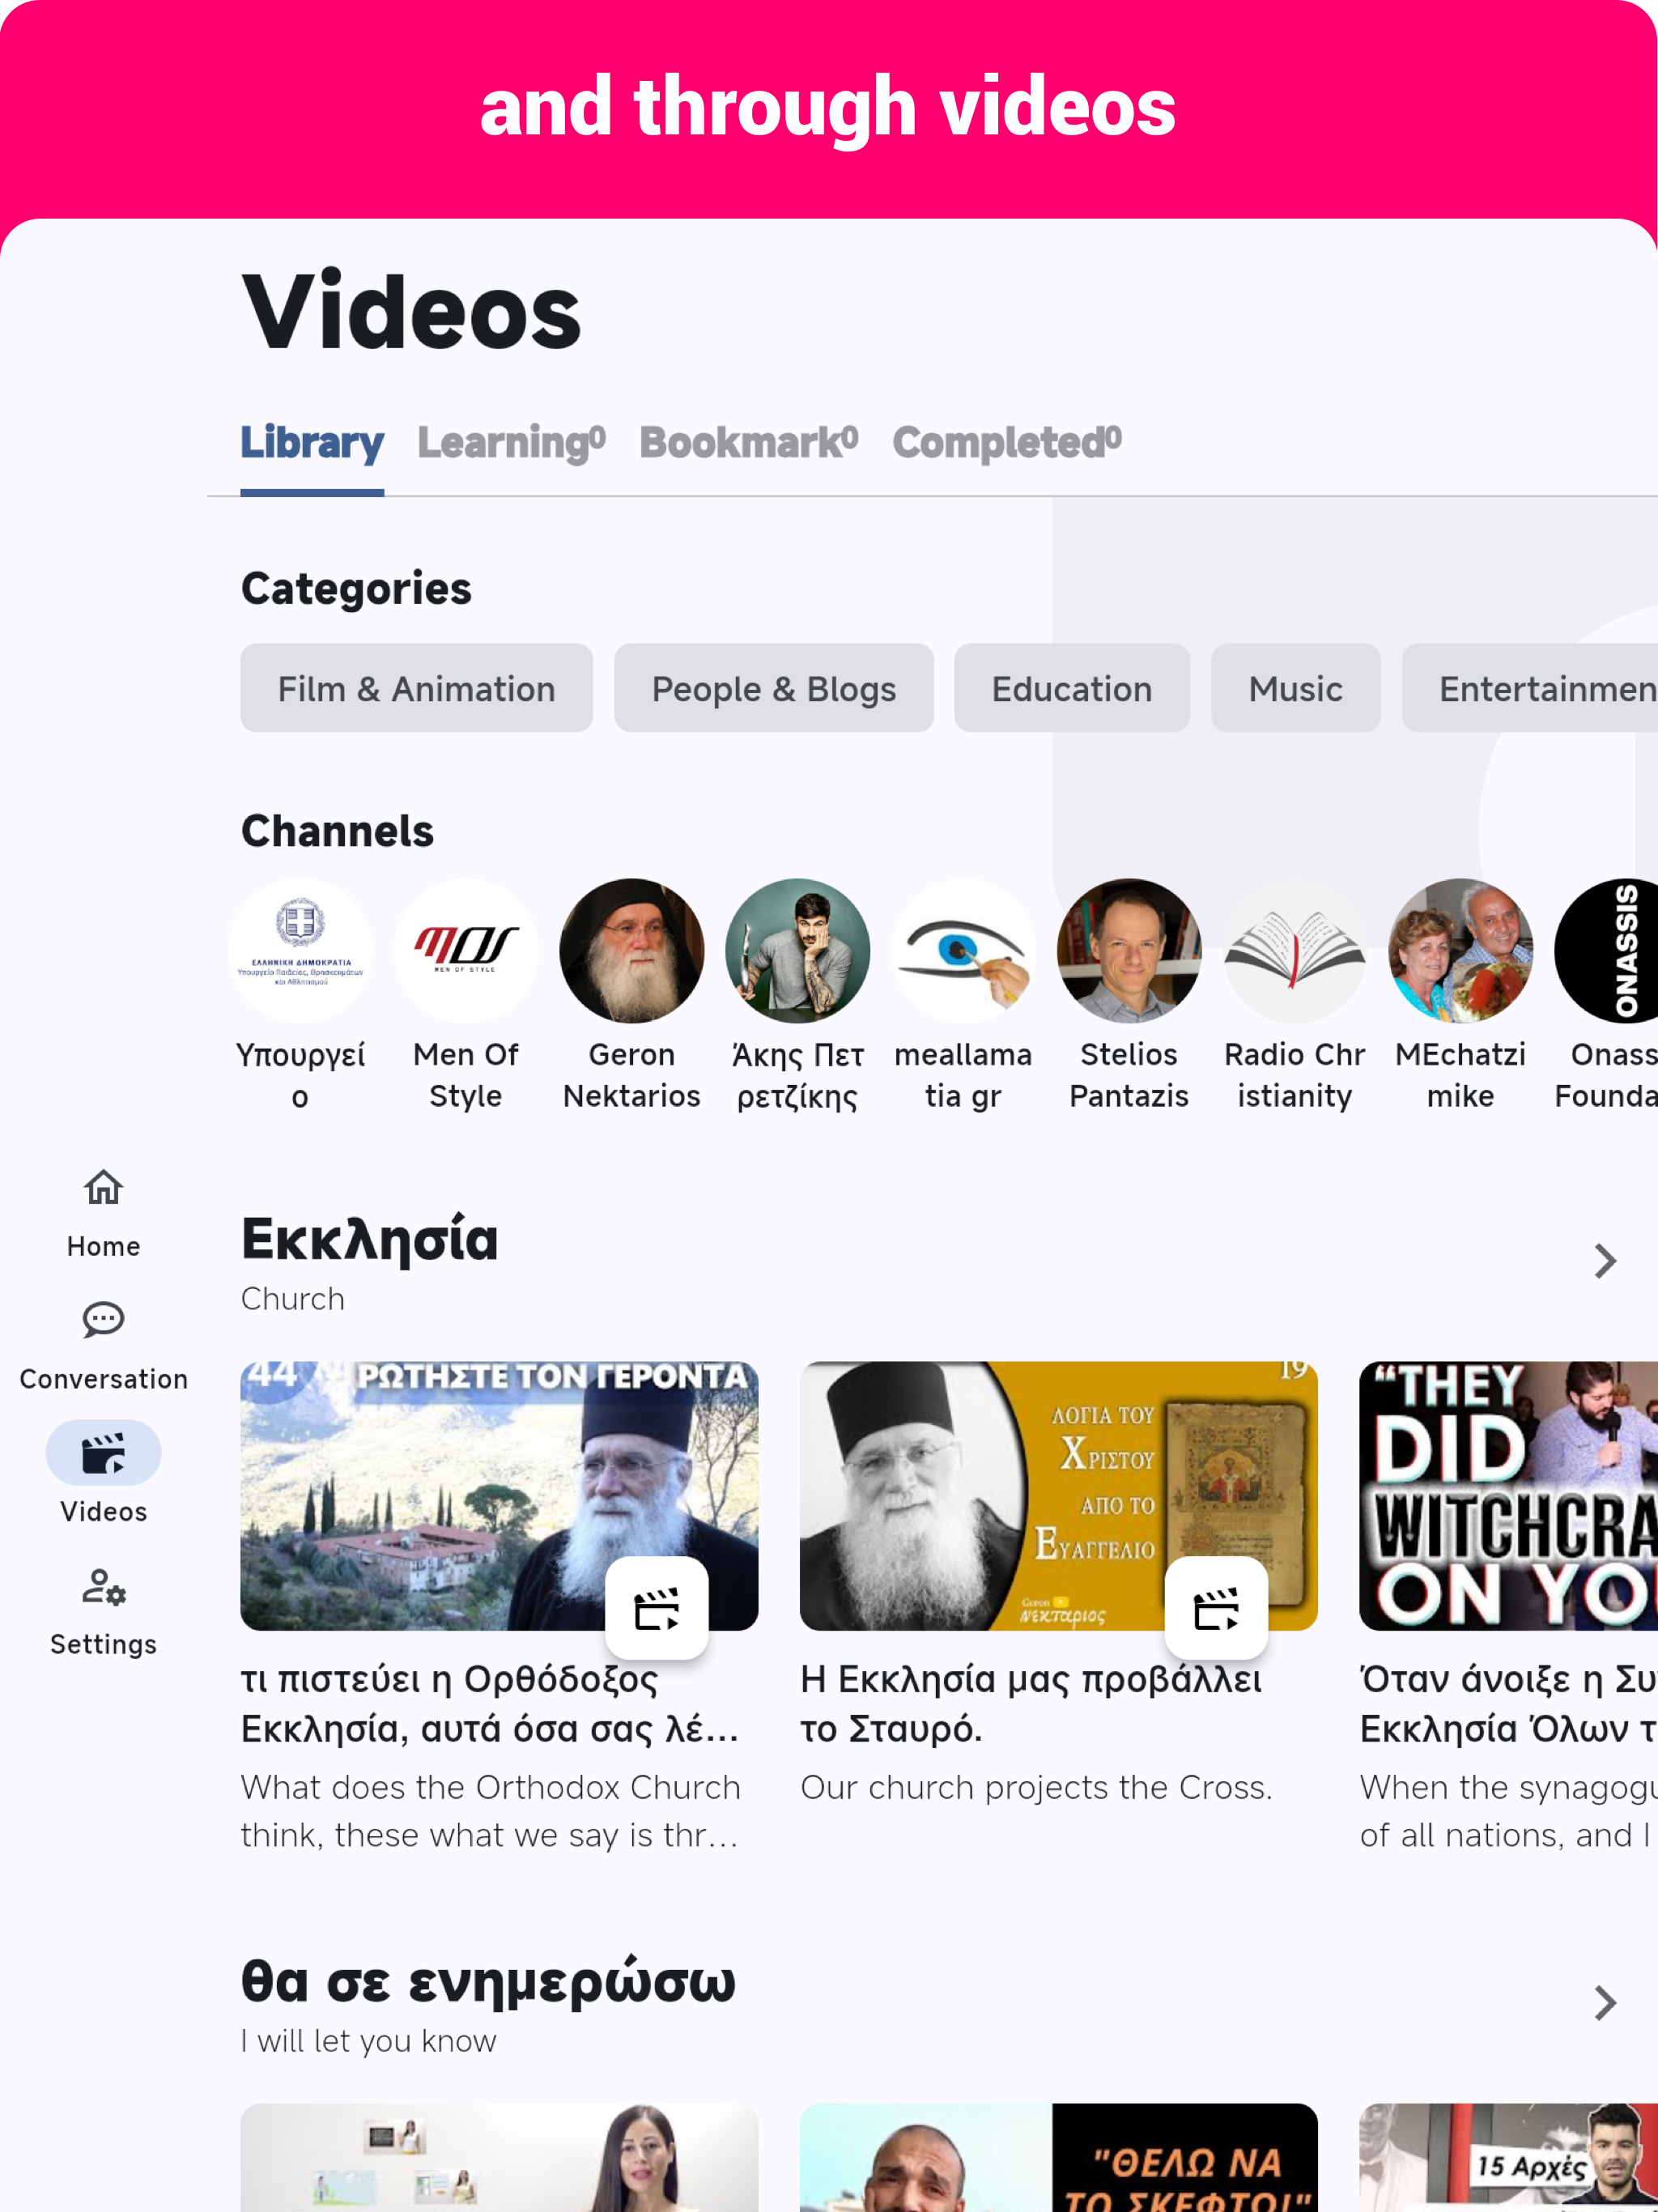
Task: Open the ΘΕΛΩ ΝΑ ΤΟ ΣΚΕΦΤΩ video thumbnail
Action: 1059,2157
